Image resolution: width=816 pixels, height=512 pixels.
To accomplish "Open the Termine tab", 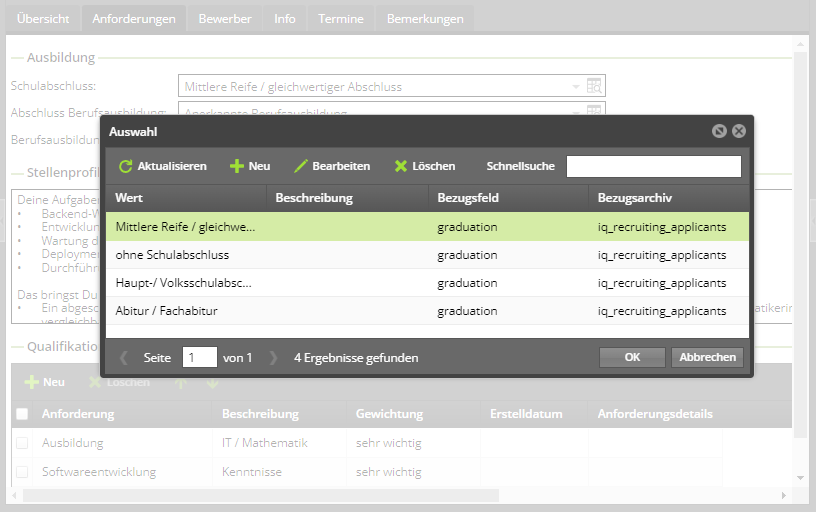I will point(341,19).
